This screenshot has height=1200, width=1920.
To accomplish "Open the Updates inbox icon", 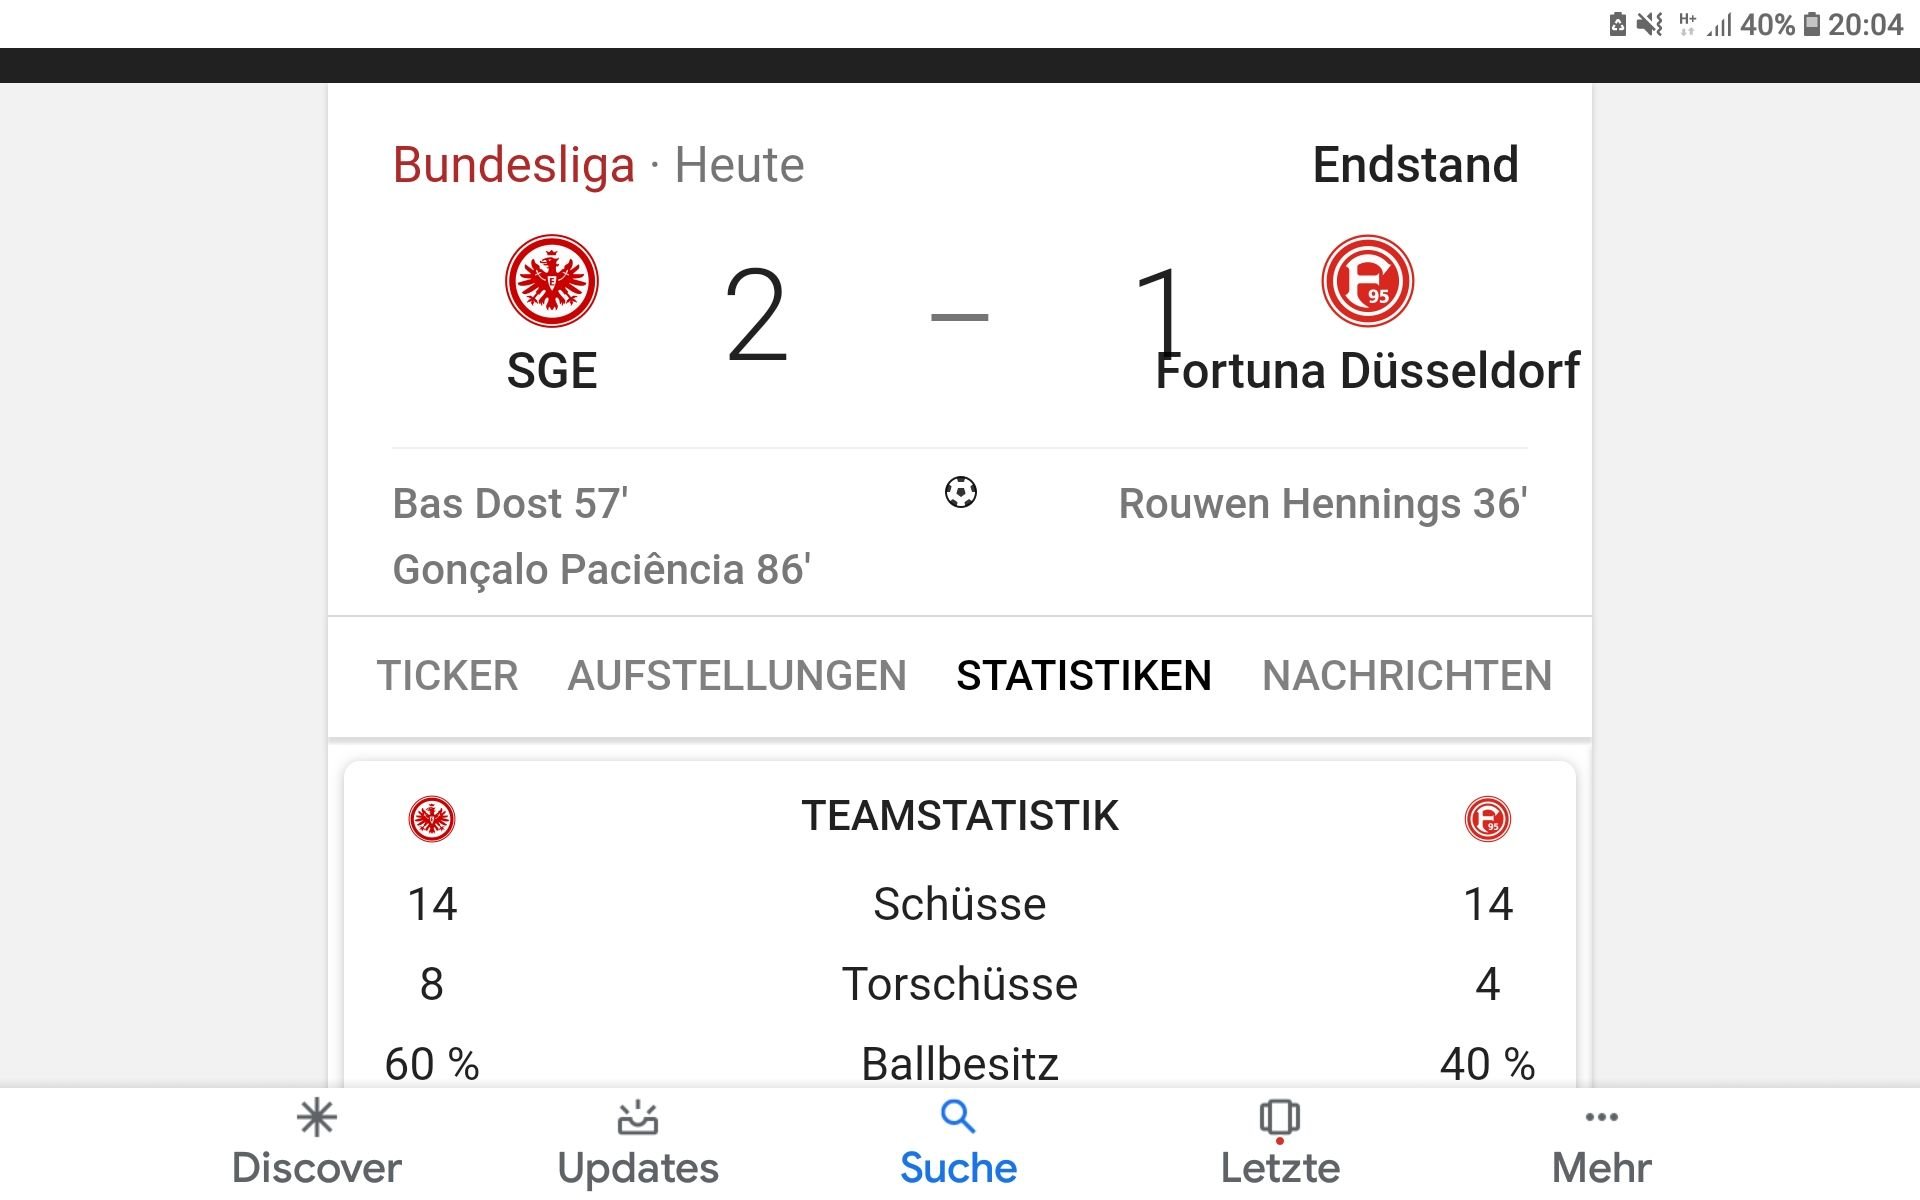I will (638, 1118).
